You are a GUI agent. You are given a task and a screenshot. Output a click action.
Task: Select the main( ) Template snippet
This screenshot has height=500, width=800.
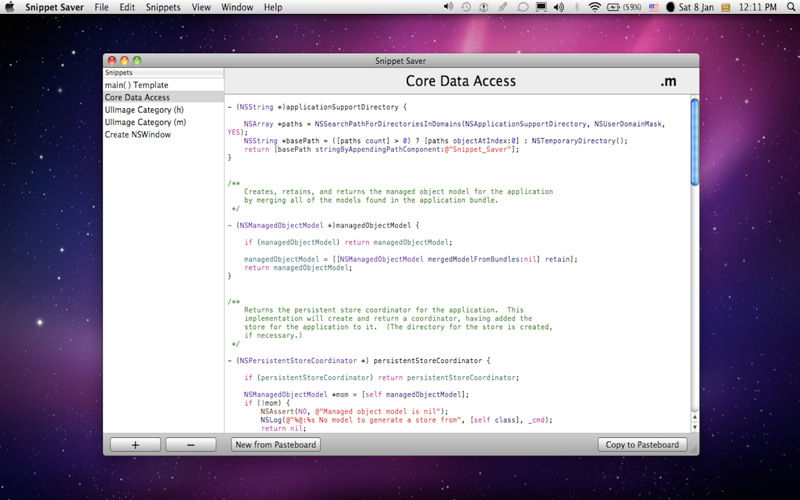[x=163, y=85]
